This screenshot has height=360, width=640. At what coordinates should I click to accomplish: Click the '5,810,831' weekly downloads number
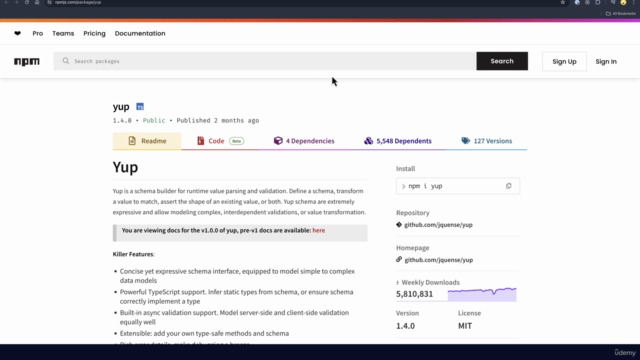click(x=414, y=294)
